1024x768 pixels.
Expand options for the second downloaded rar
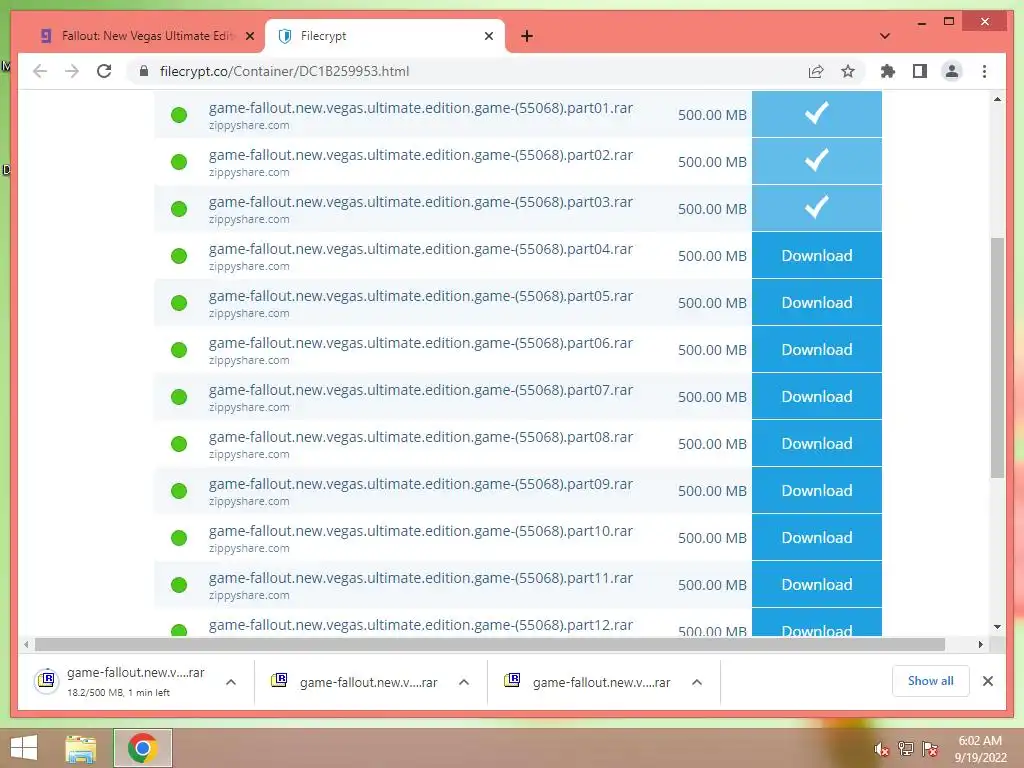464,682
